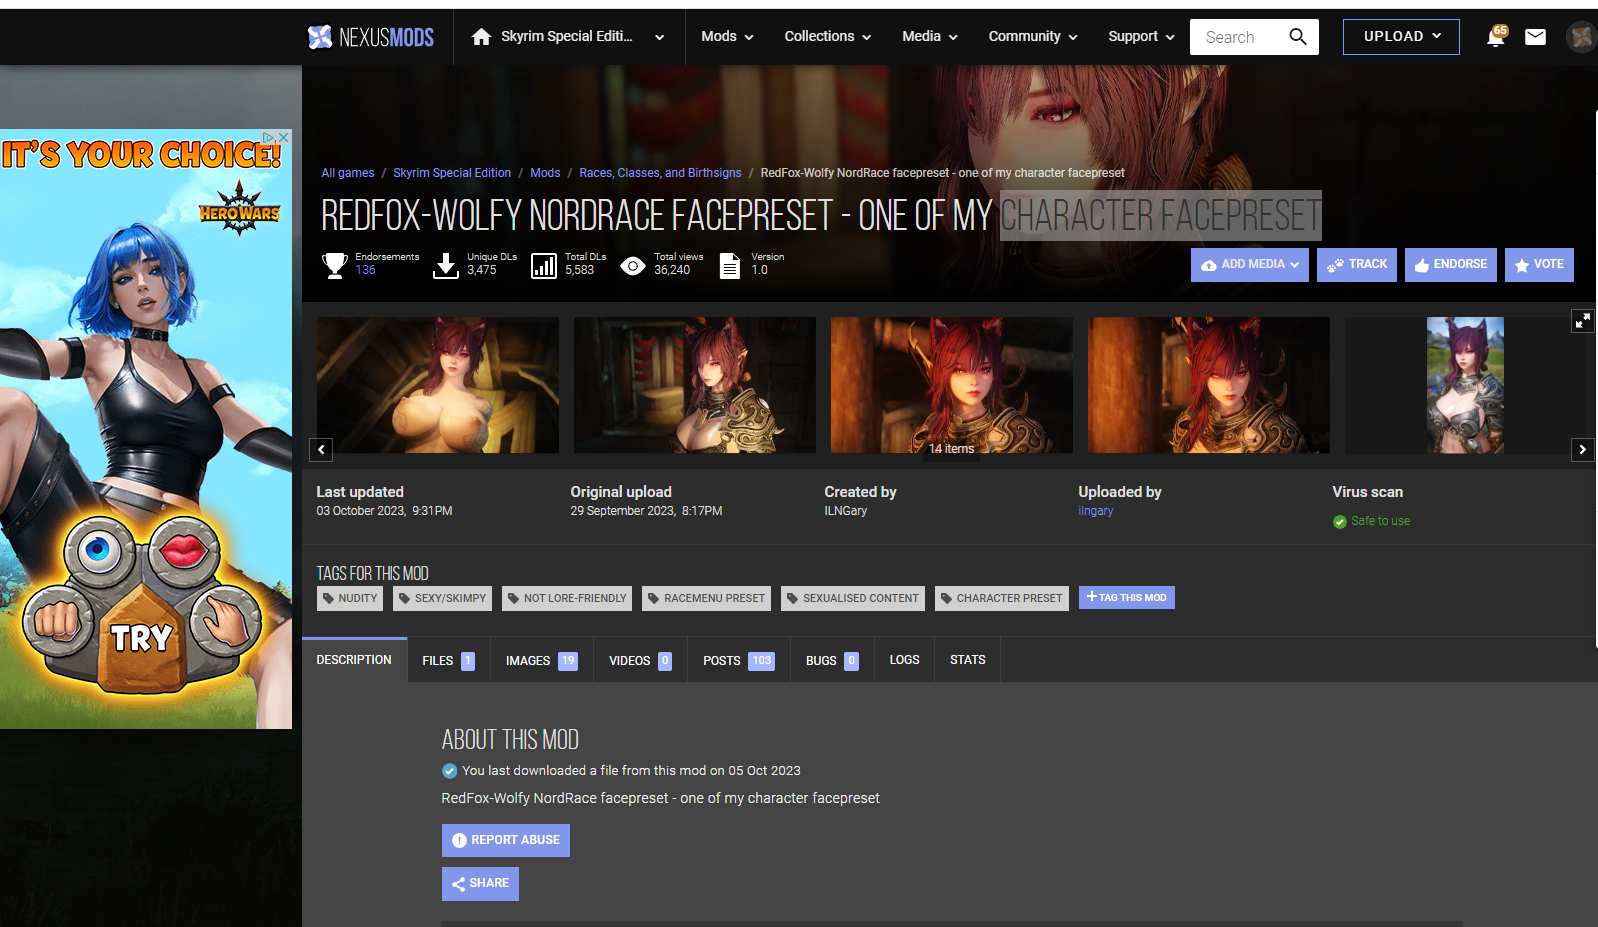Open the thumbnail labeled 14 items
1598x927 pixels.
tap(952, 385)
